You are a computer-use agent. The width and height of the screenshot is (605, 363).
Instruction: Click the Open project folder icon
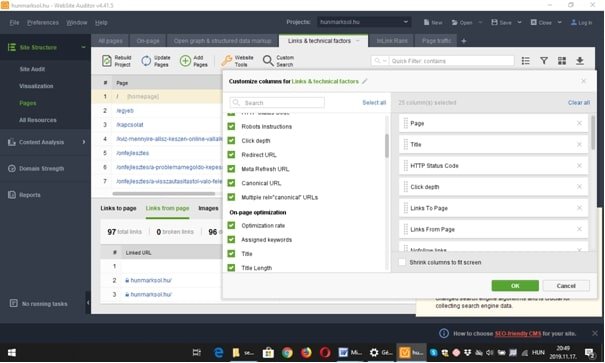455,22
